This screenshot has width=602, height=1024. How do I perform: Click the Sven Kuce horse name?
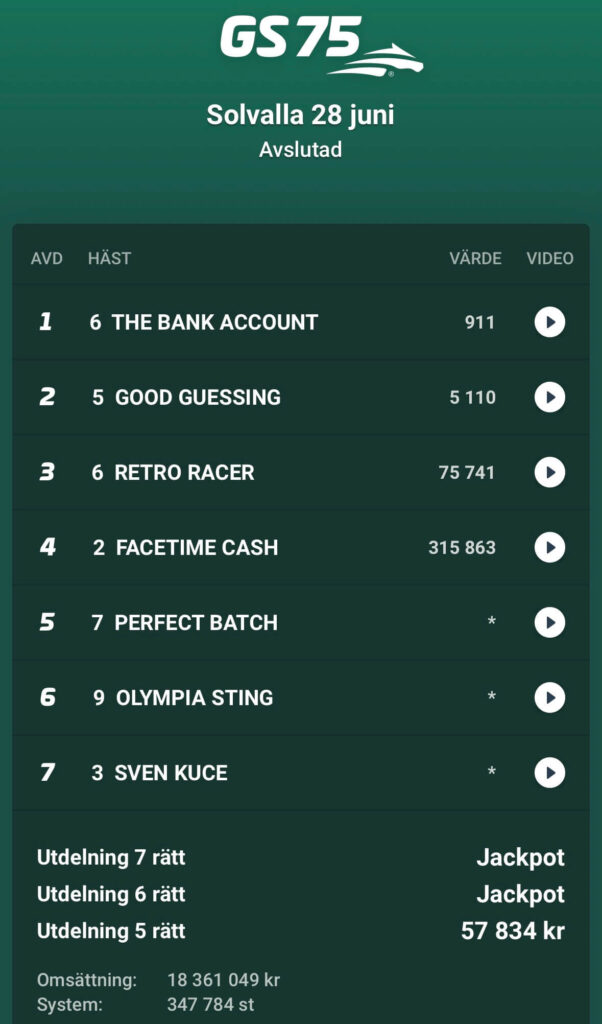[x=171, y=773]
